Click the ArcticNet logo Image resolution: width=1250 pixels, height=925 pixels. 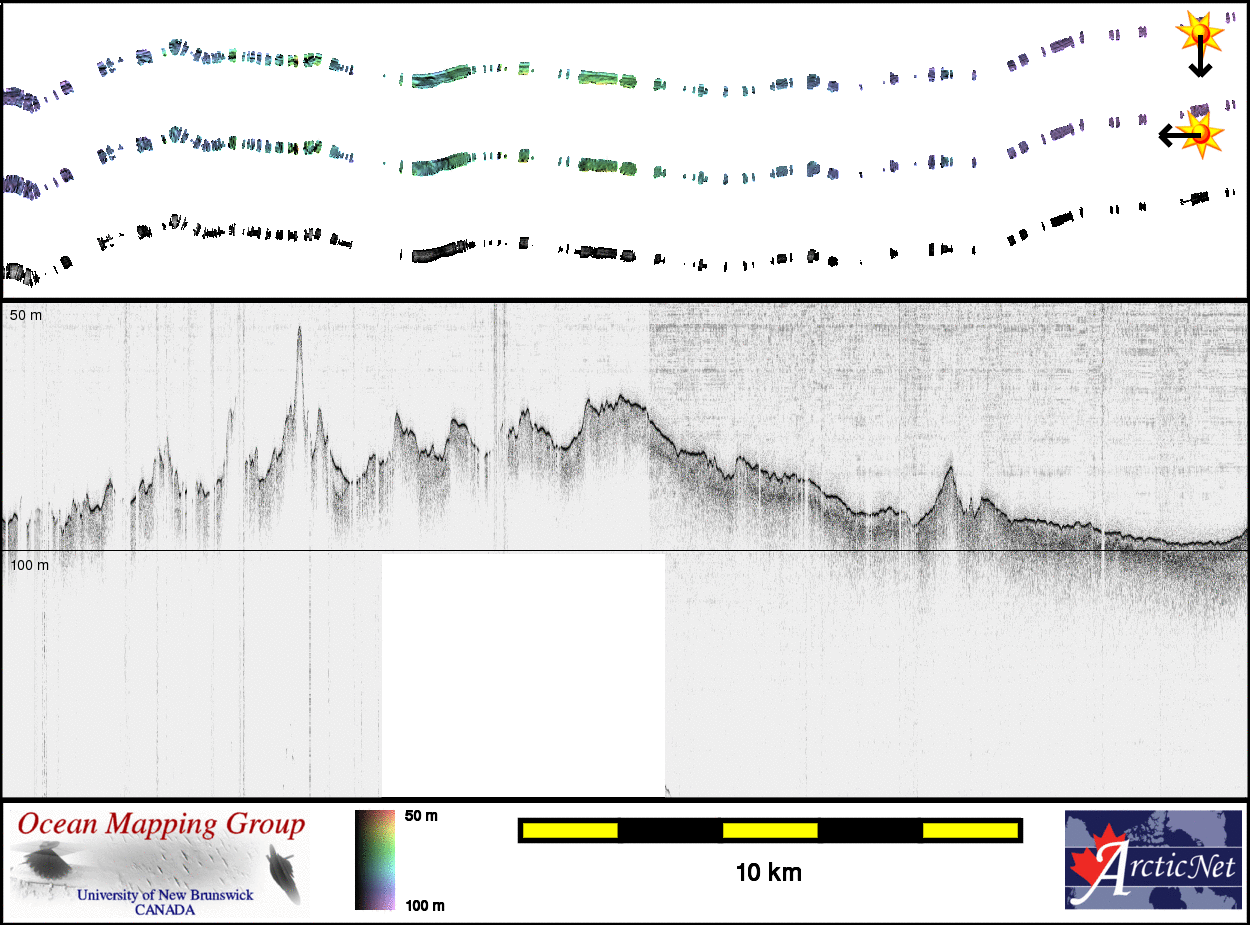pyautogui.click(x=1155, y=859)
